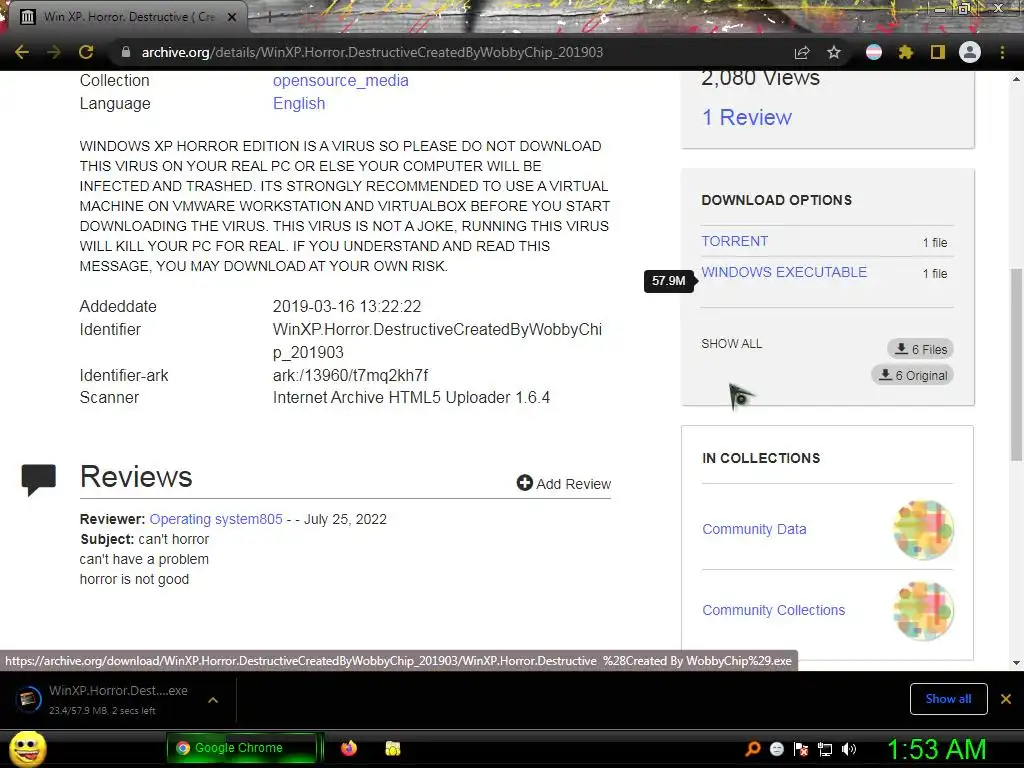Reload the archive.org page

pos(86,52)
